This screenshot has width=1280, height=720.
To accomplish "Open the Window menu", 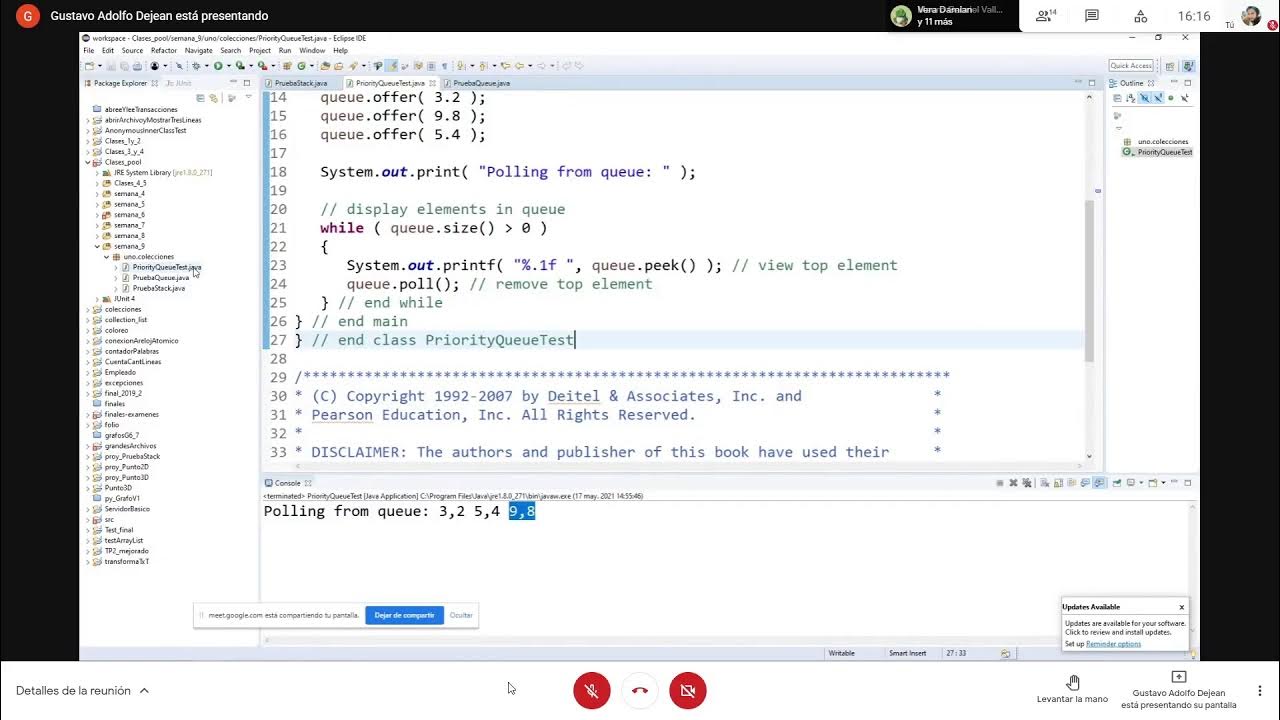I will pyautogui.click(x=312, y=50).
